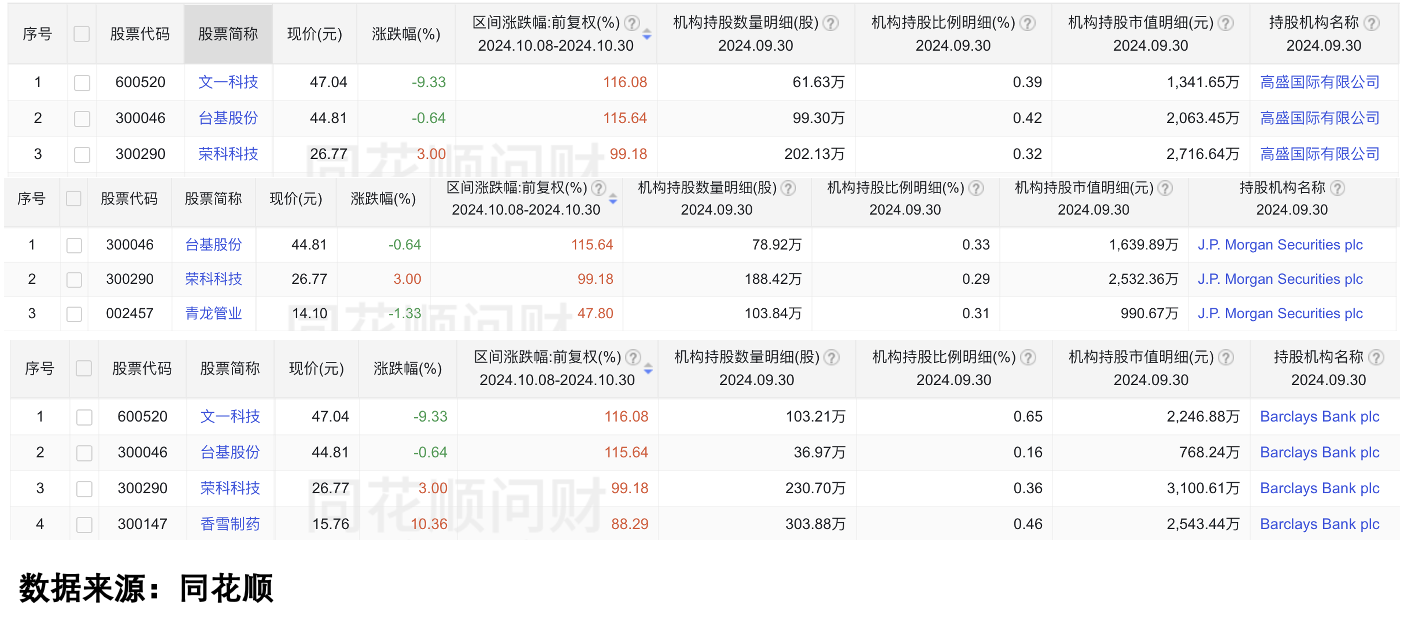Click help icon beside 机构持股数量明细 in Barclays table
The image size is (1406, 622).
click(833, 357)
